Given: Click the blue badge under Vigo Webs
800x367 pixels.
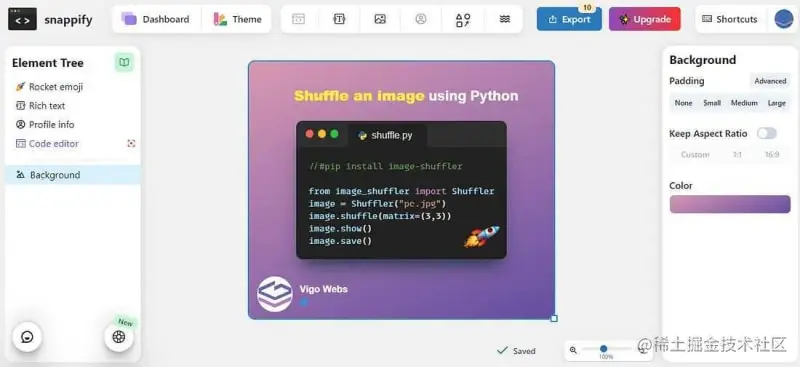Looking at the screenshot, I should (304, 302).
